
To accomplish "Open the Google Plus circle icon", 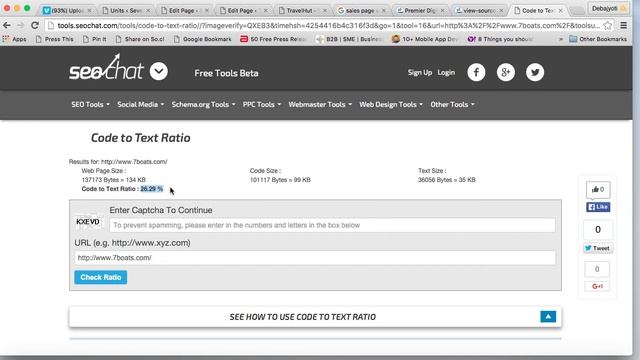I will click(506, 72).
